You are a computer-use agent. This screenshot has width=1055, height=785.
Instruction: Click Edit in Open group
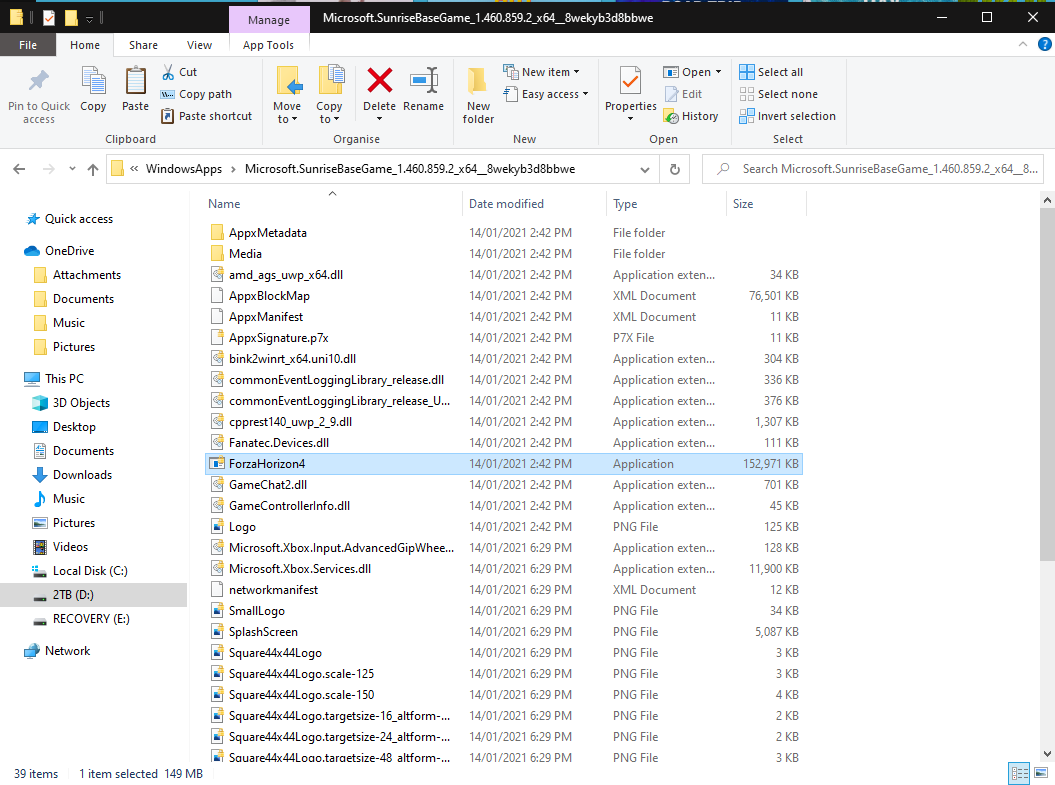(x=683, y=94)
